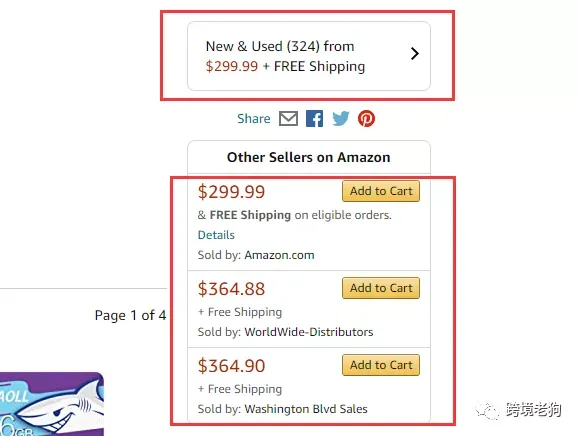The image size is (580, 436).
Task: Add the $299.99 offer to cart
Action: pos(381,191)
